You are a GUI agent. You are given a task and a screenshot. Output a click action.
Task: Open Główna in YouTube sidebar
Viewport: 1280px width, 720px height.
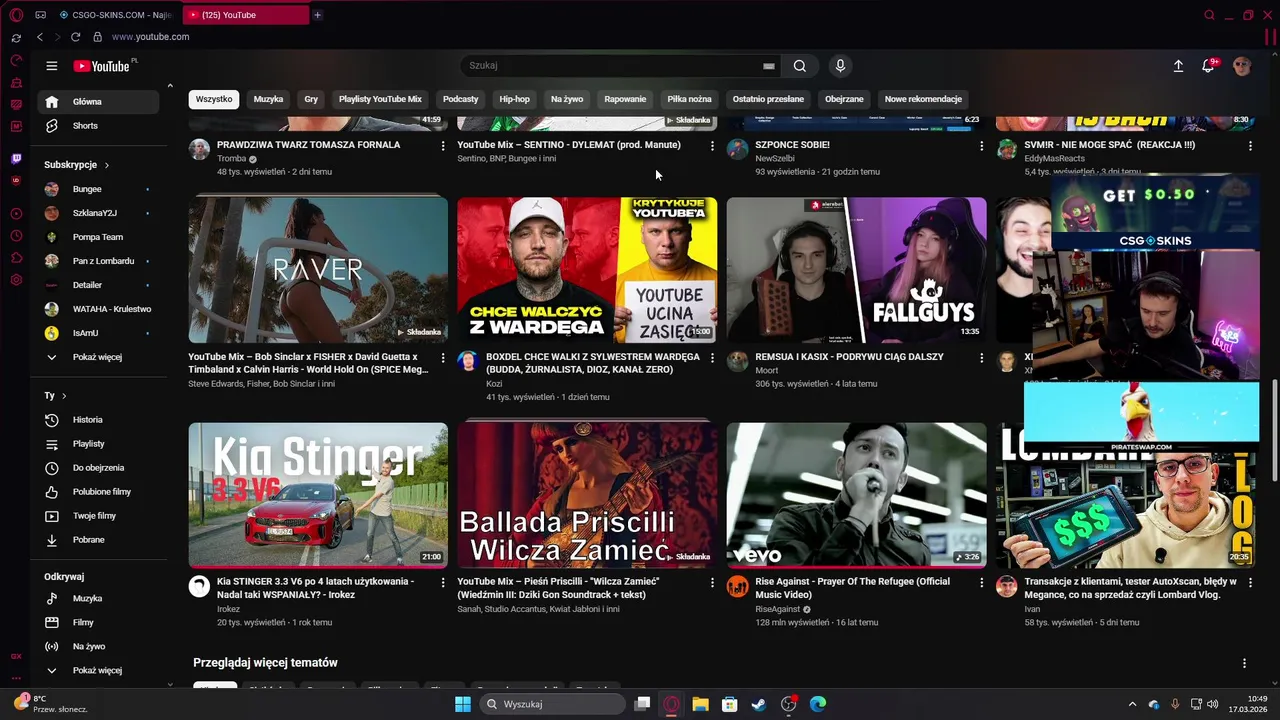coord(98,102)
